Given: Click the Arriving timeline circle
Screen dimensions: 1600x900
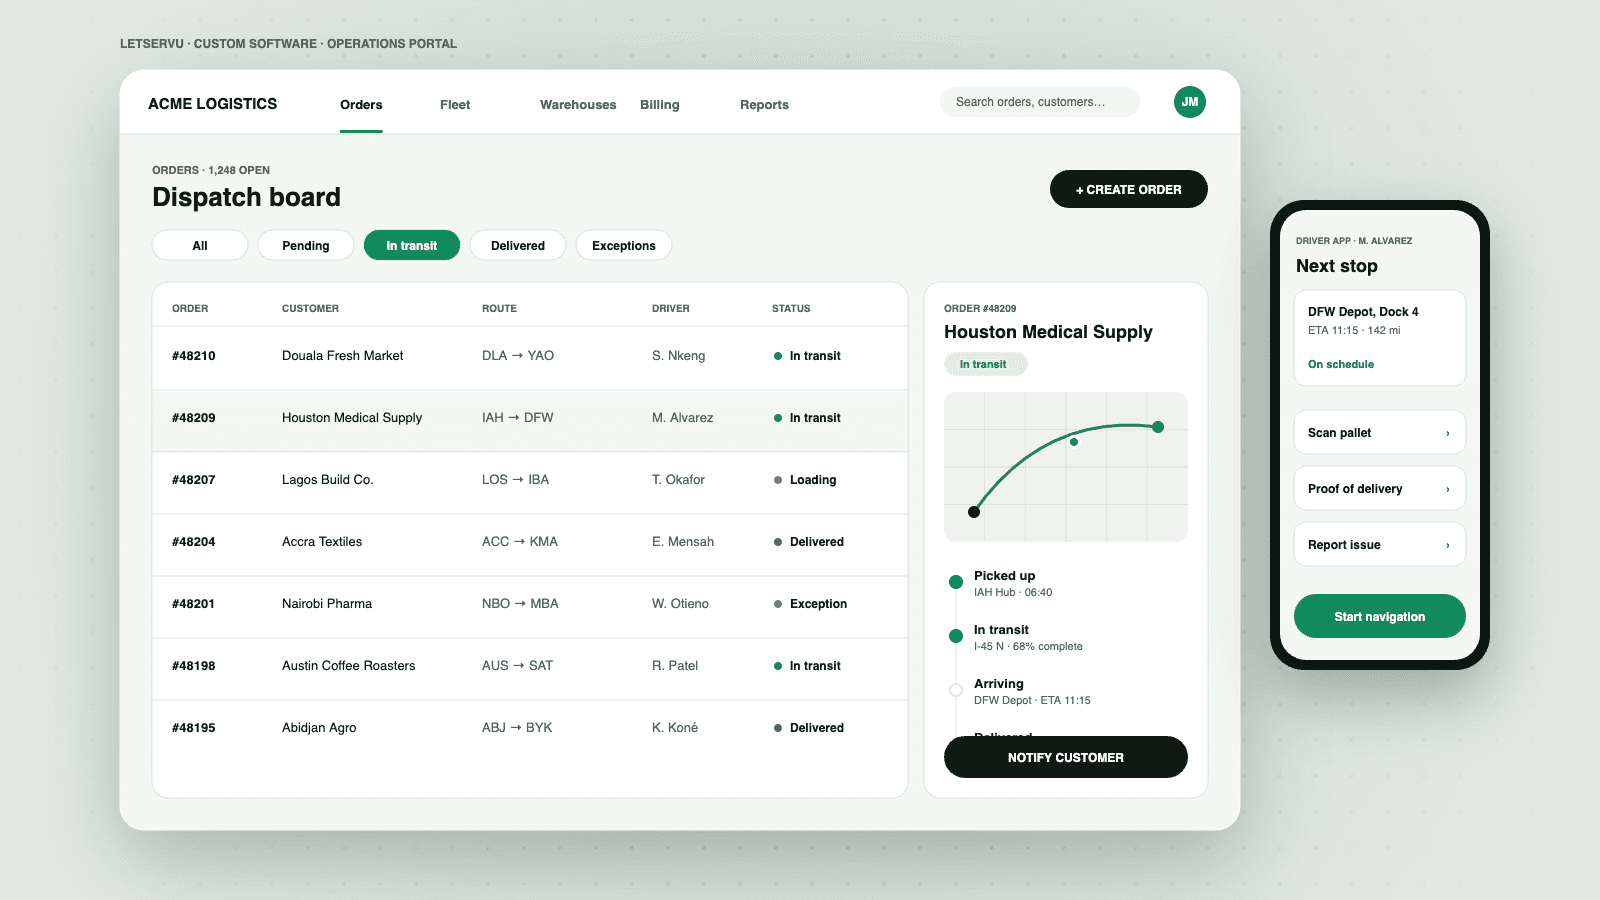Looking at the screenshot, I should [956, 690].
